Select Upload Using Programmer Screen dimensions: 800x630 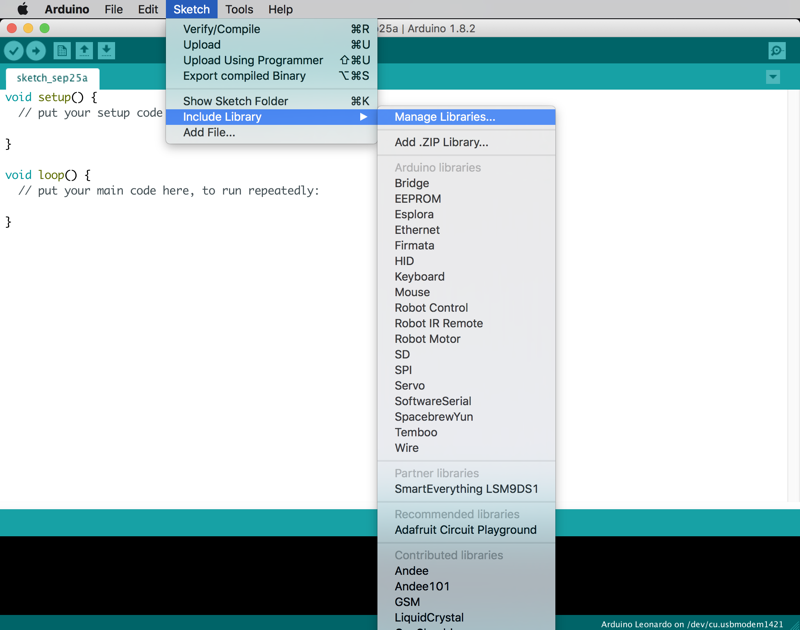(x=271, y=60)
